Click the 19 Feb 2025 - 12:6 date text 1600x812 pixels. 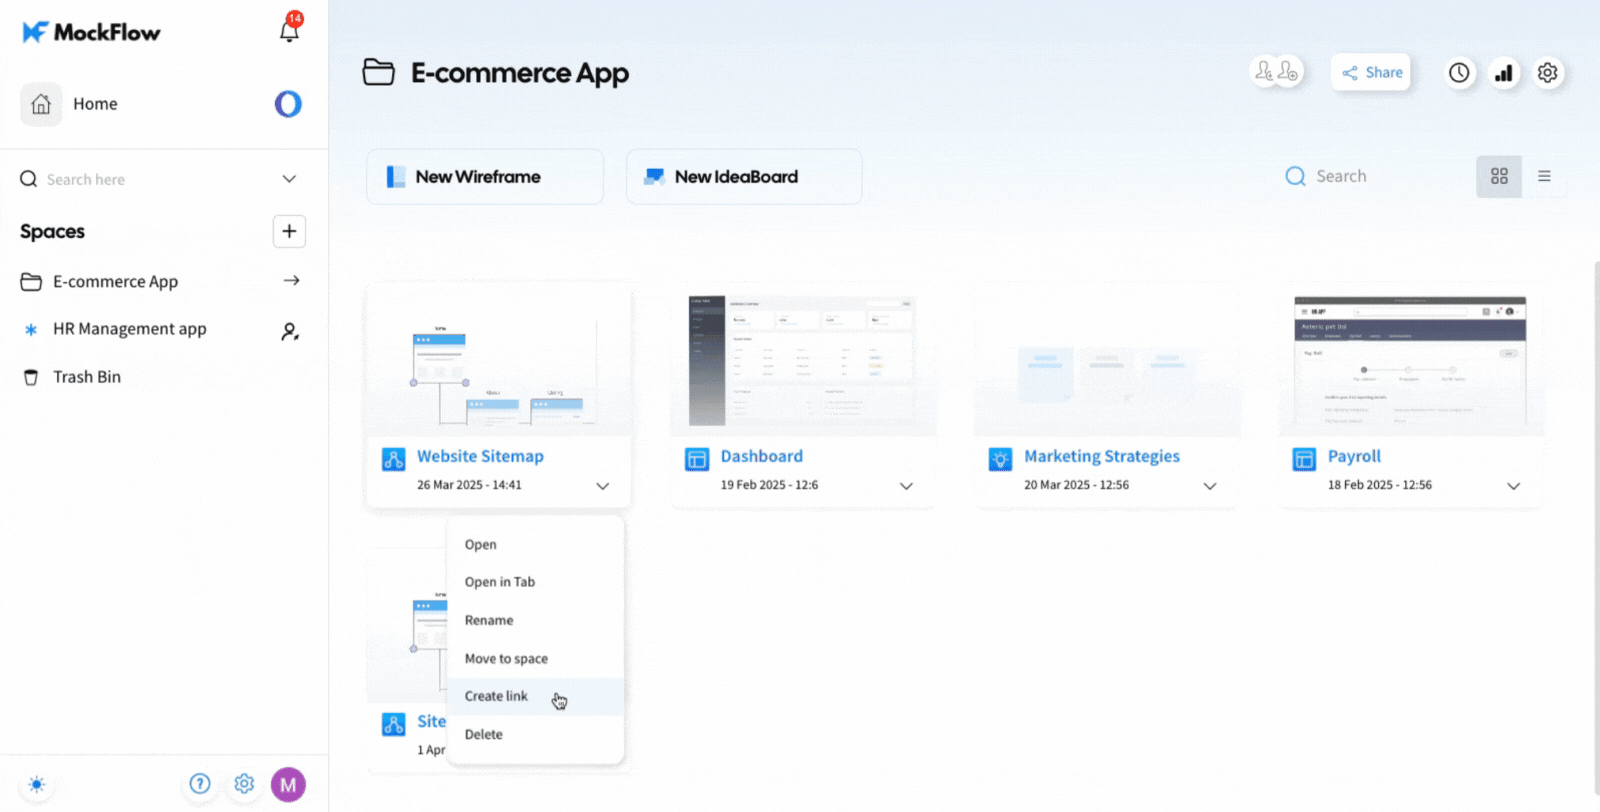click(x=769, y=485)
